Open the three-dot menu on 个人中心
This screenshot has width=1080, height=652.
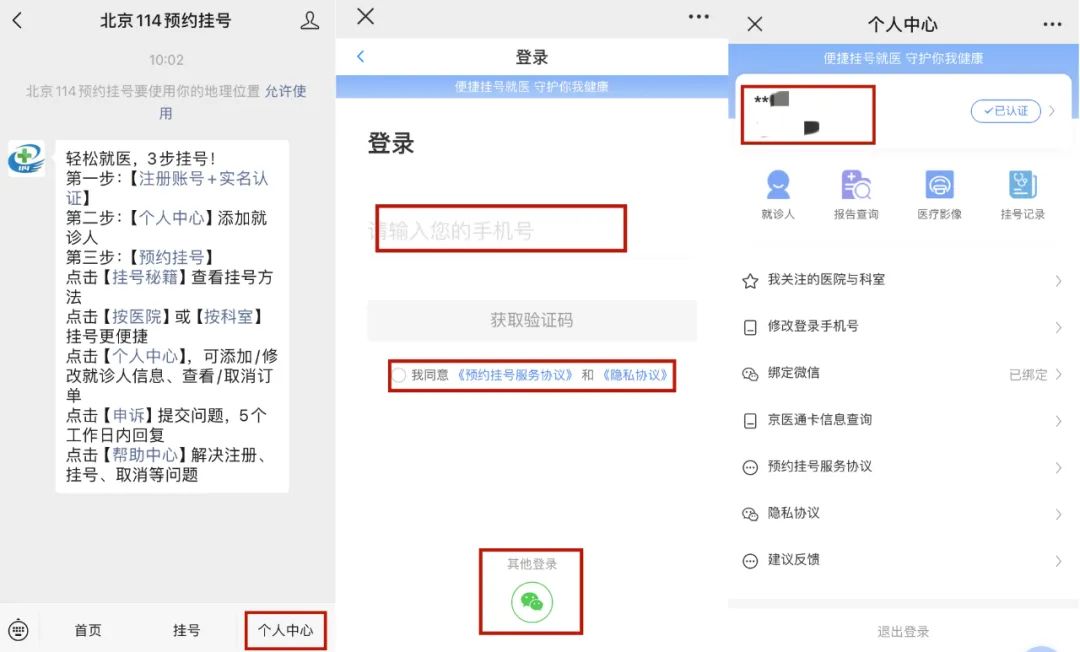1052,24
